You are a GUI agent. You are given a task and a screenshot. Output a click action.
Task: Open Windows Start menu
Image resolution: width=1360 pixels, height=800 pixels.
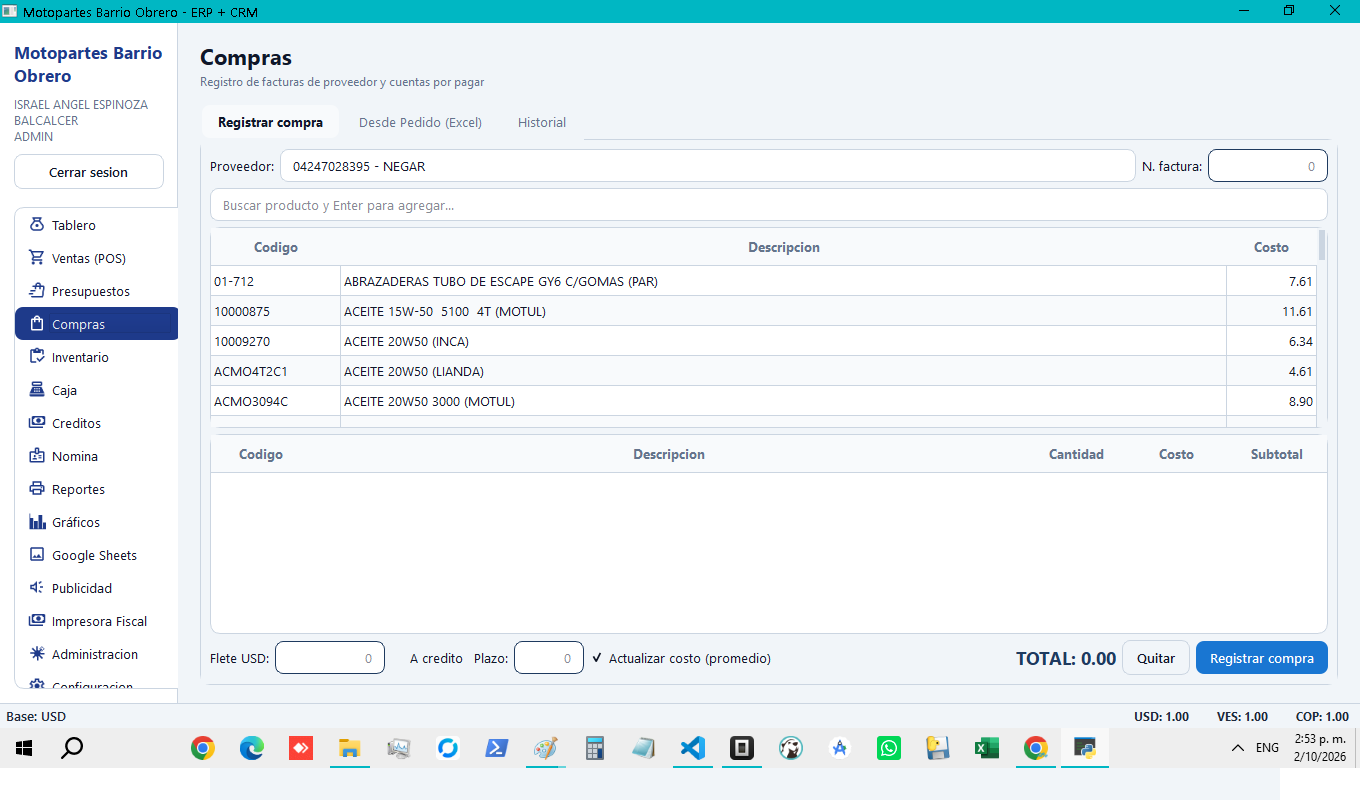(x=24, y=748)
